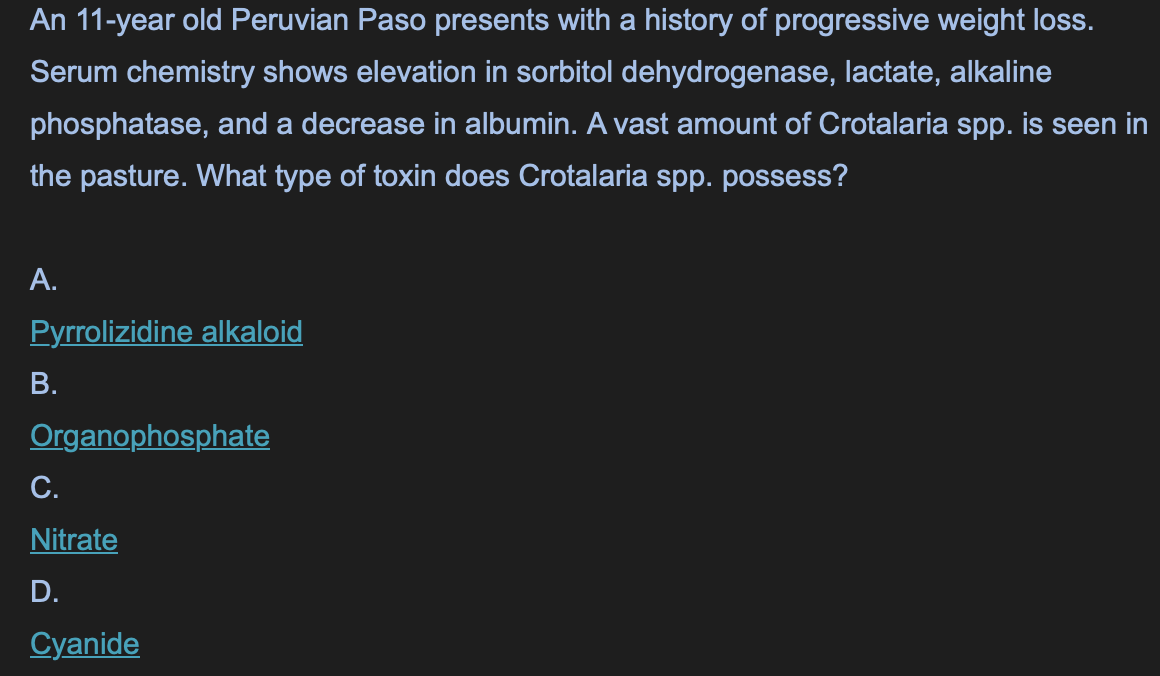Click the word albumin in the question
This screenshot has width=1160, height=676.
coord(521,124)
